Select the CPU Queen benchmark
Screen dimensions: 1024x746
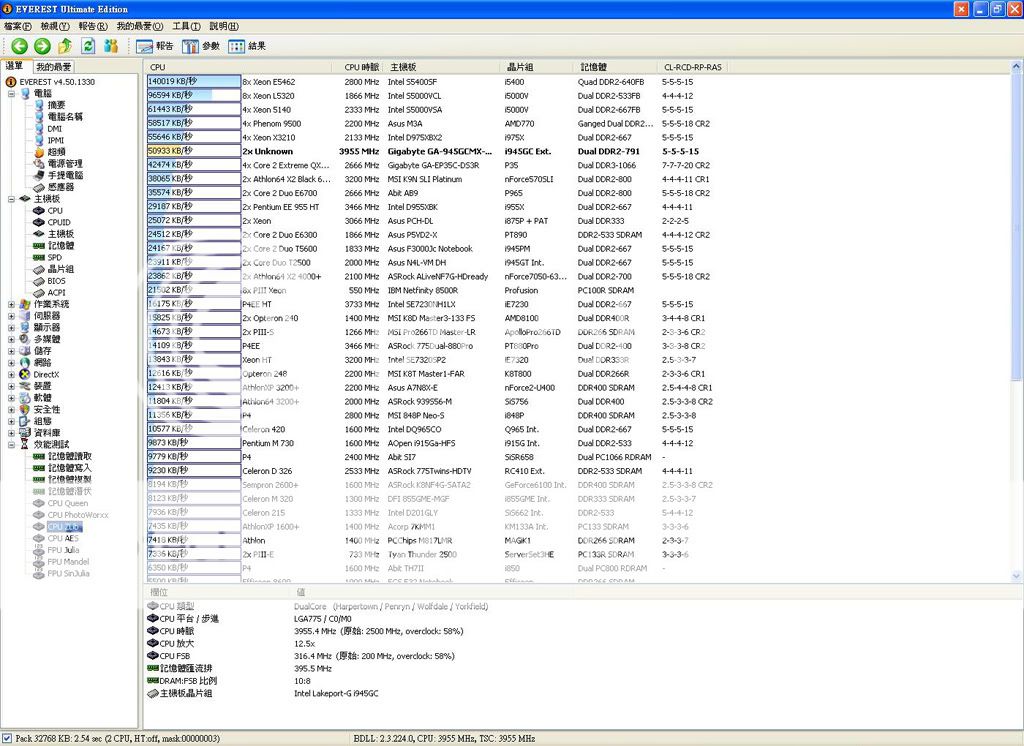[x=68, y=503]
